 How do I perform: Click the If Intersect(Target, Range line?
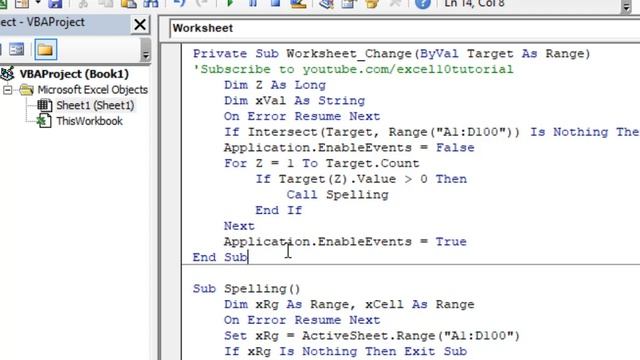click(x=431, y=132)
